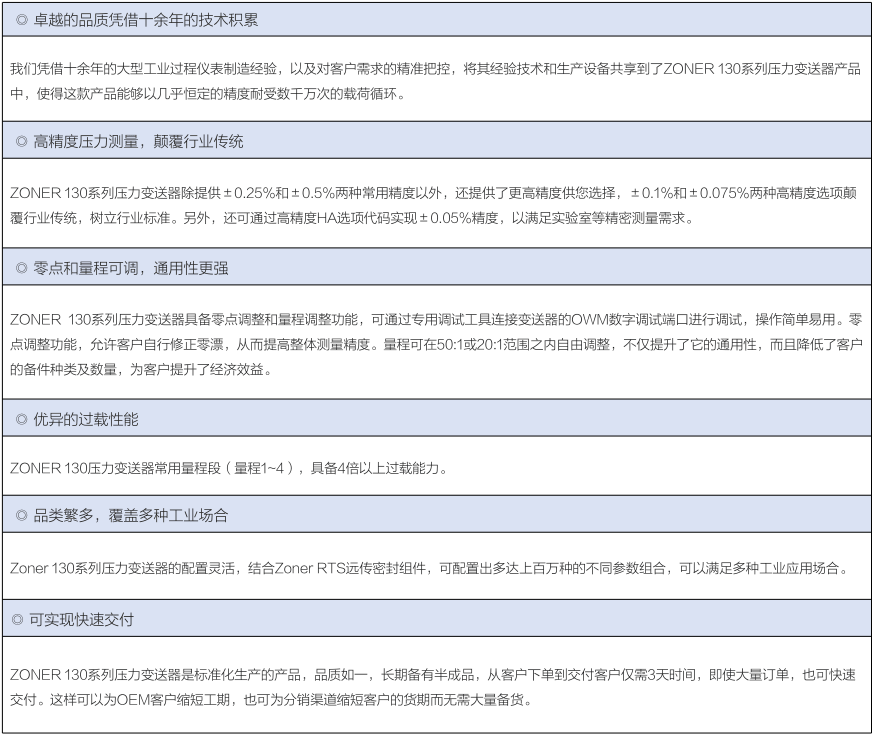Click the circle bullet before 优异的过载性能 heading
The image size is (874, 736).
[22, 420]
